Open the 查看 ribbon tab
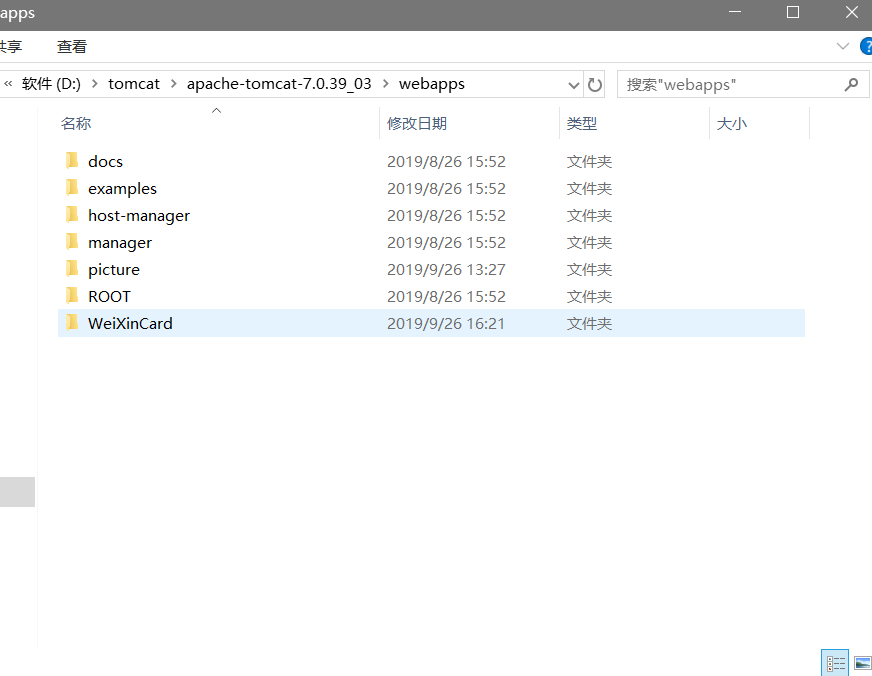Viewport: 872px width, 676px height. (x=72, y=47)
